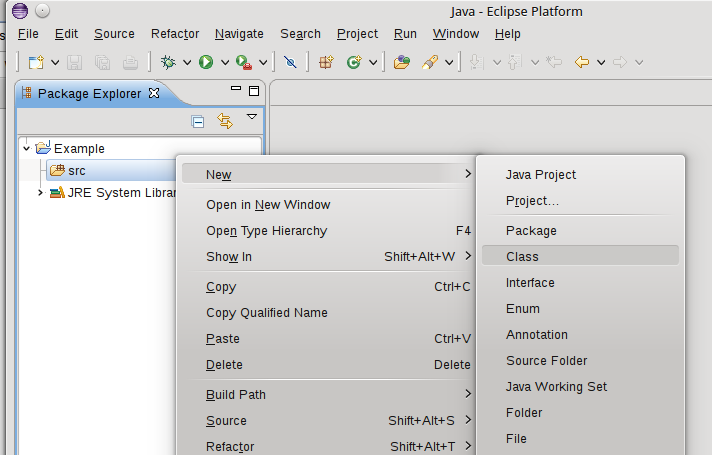Open the Search dropdown arrow
This screenshot has height=455, width=712.
point(449,62)
